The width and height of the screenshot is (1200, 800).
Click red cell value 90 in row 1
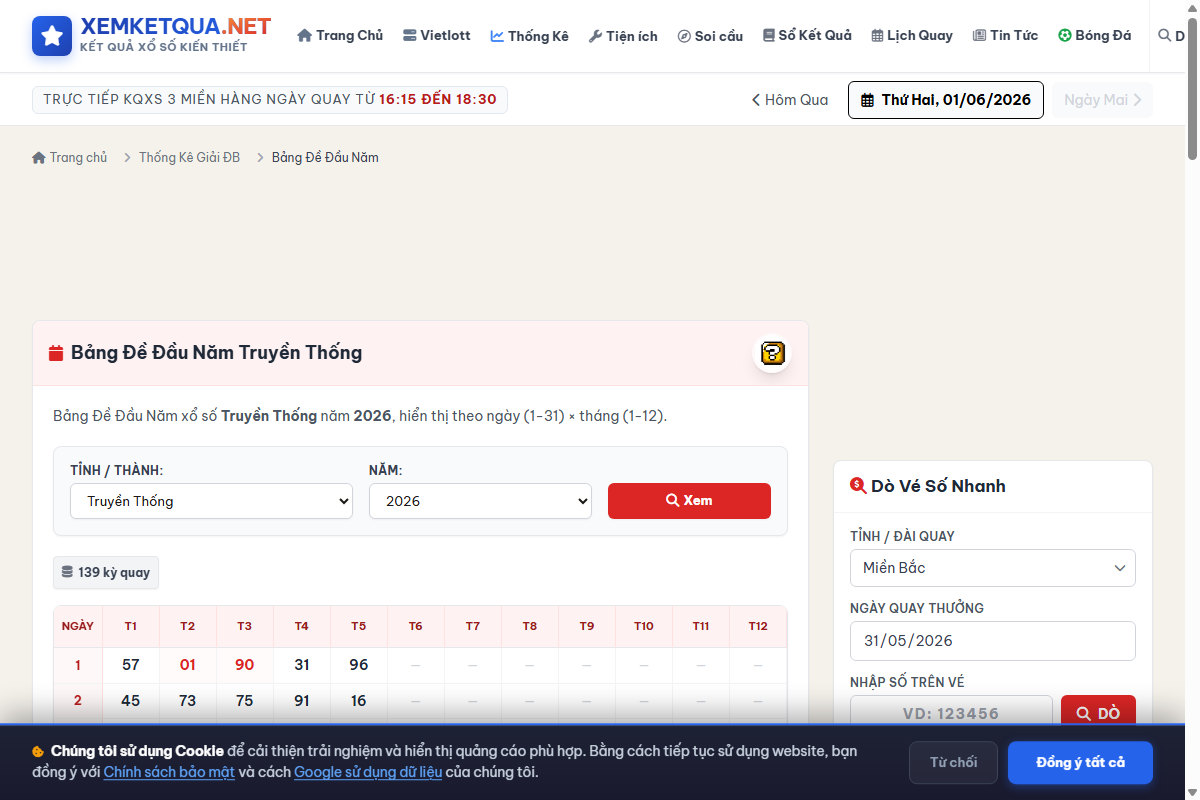click(x=245, y=665)
